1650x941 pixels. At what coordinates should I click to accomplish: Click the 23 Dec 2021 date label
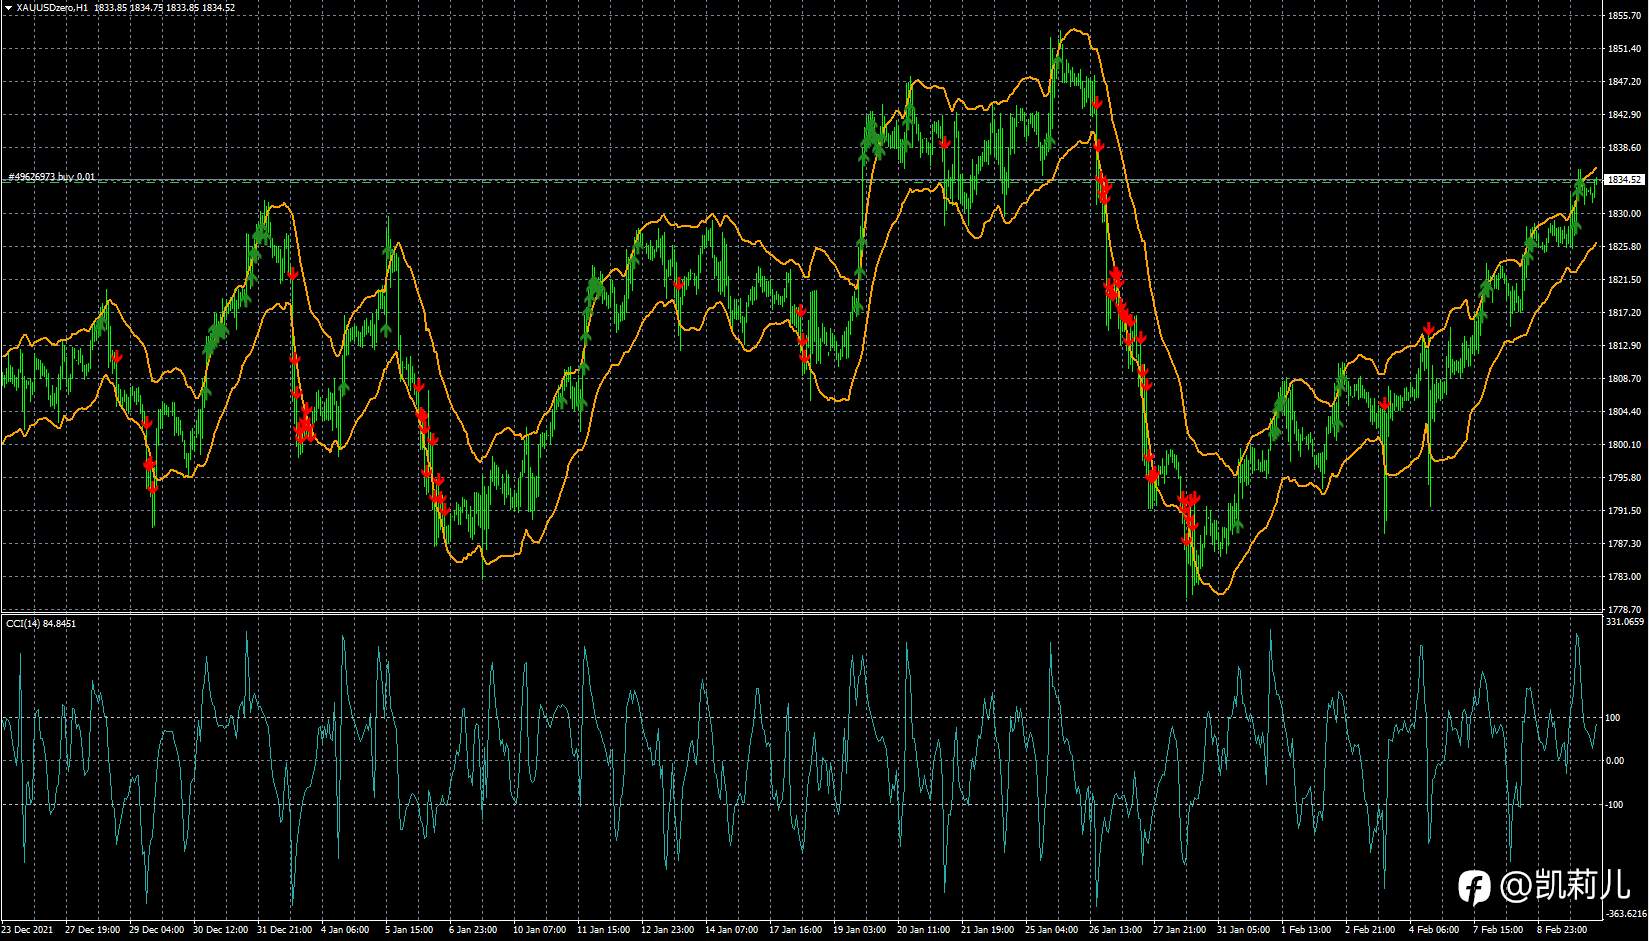point(27,930)
